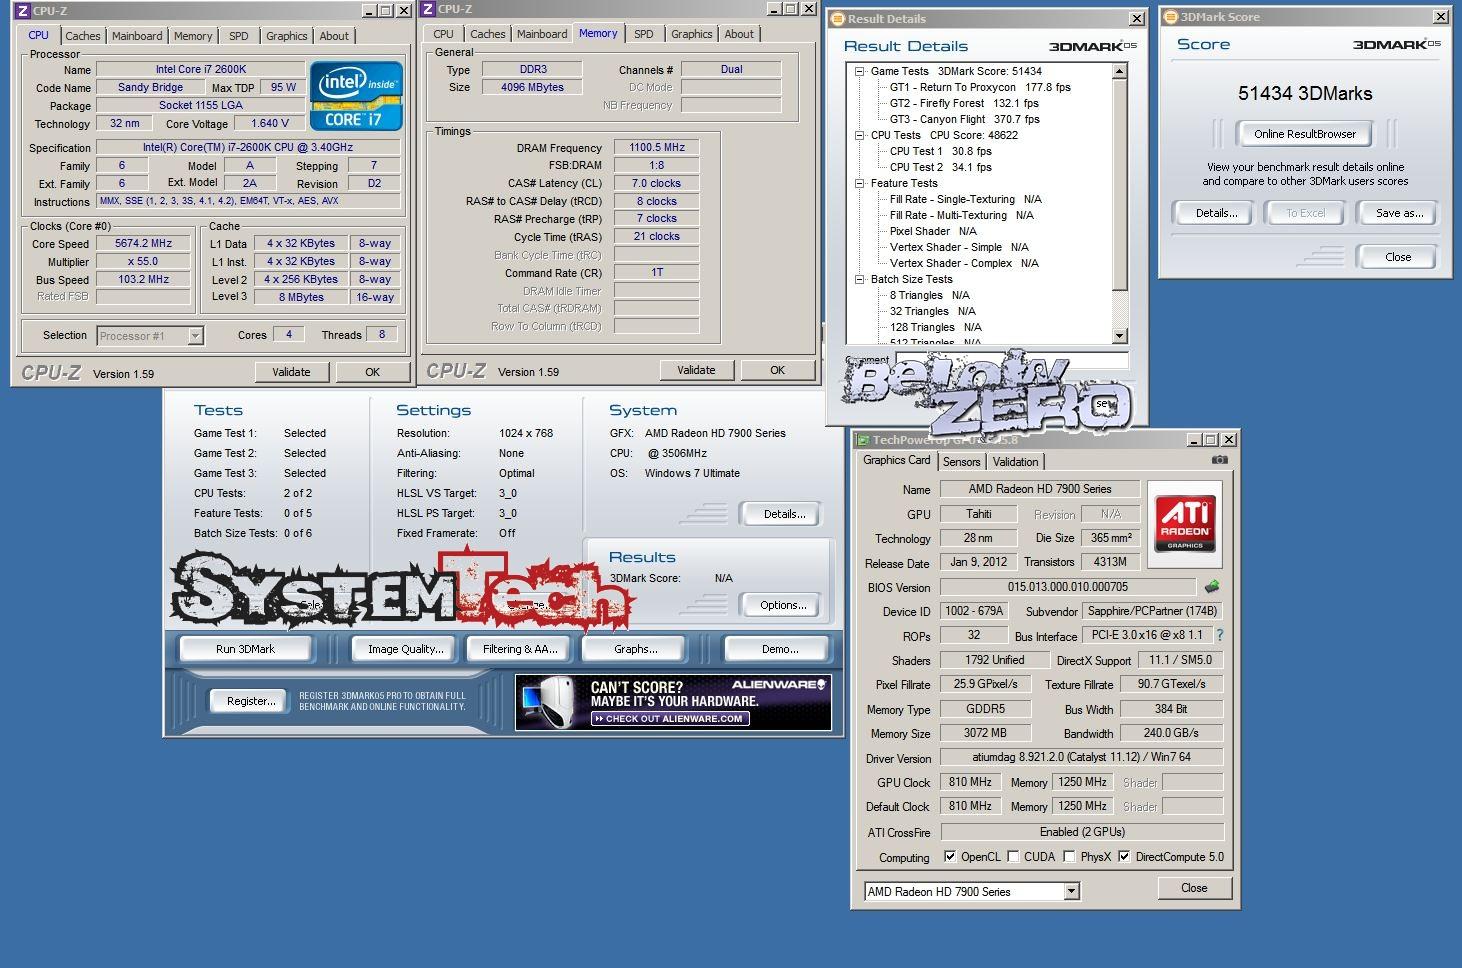Open the Processor #1 selection dropdown

click(195, 336)
